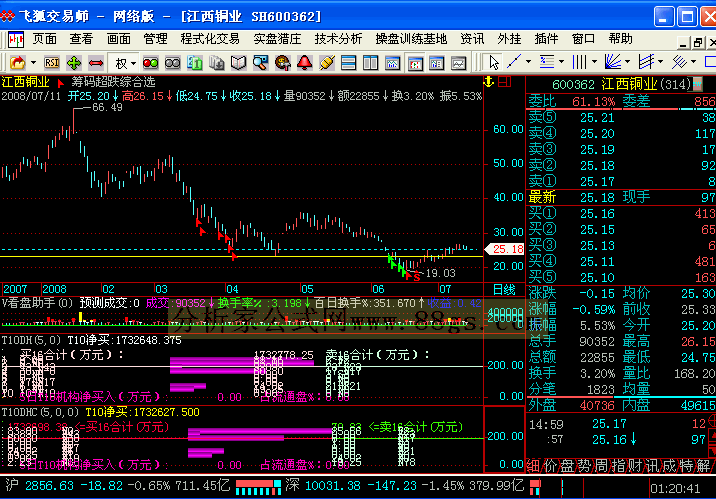Select the trend line drawing tool
Screen dimensions: 716x499
tap(515, 61)
